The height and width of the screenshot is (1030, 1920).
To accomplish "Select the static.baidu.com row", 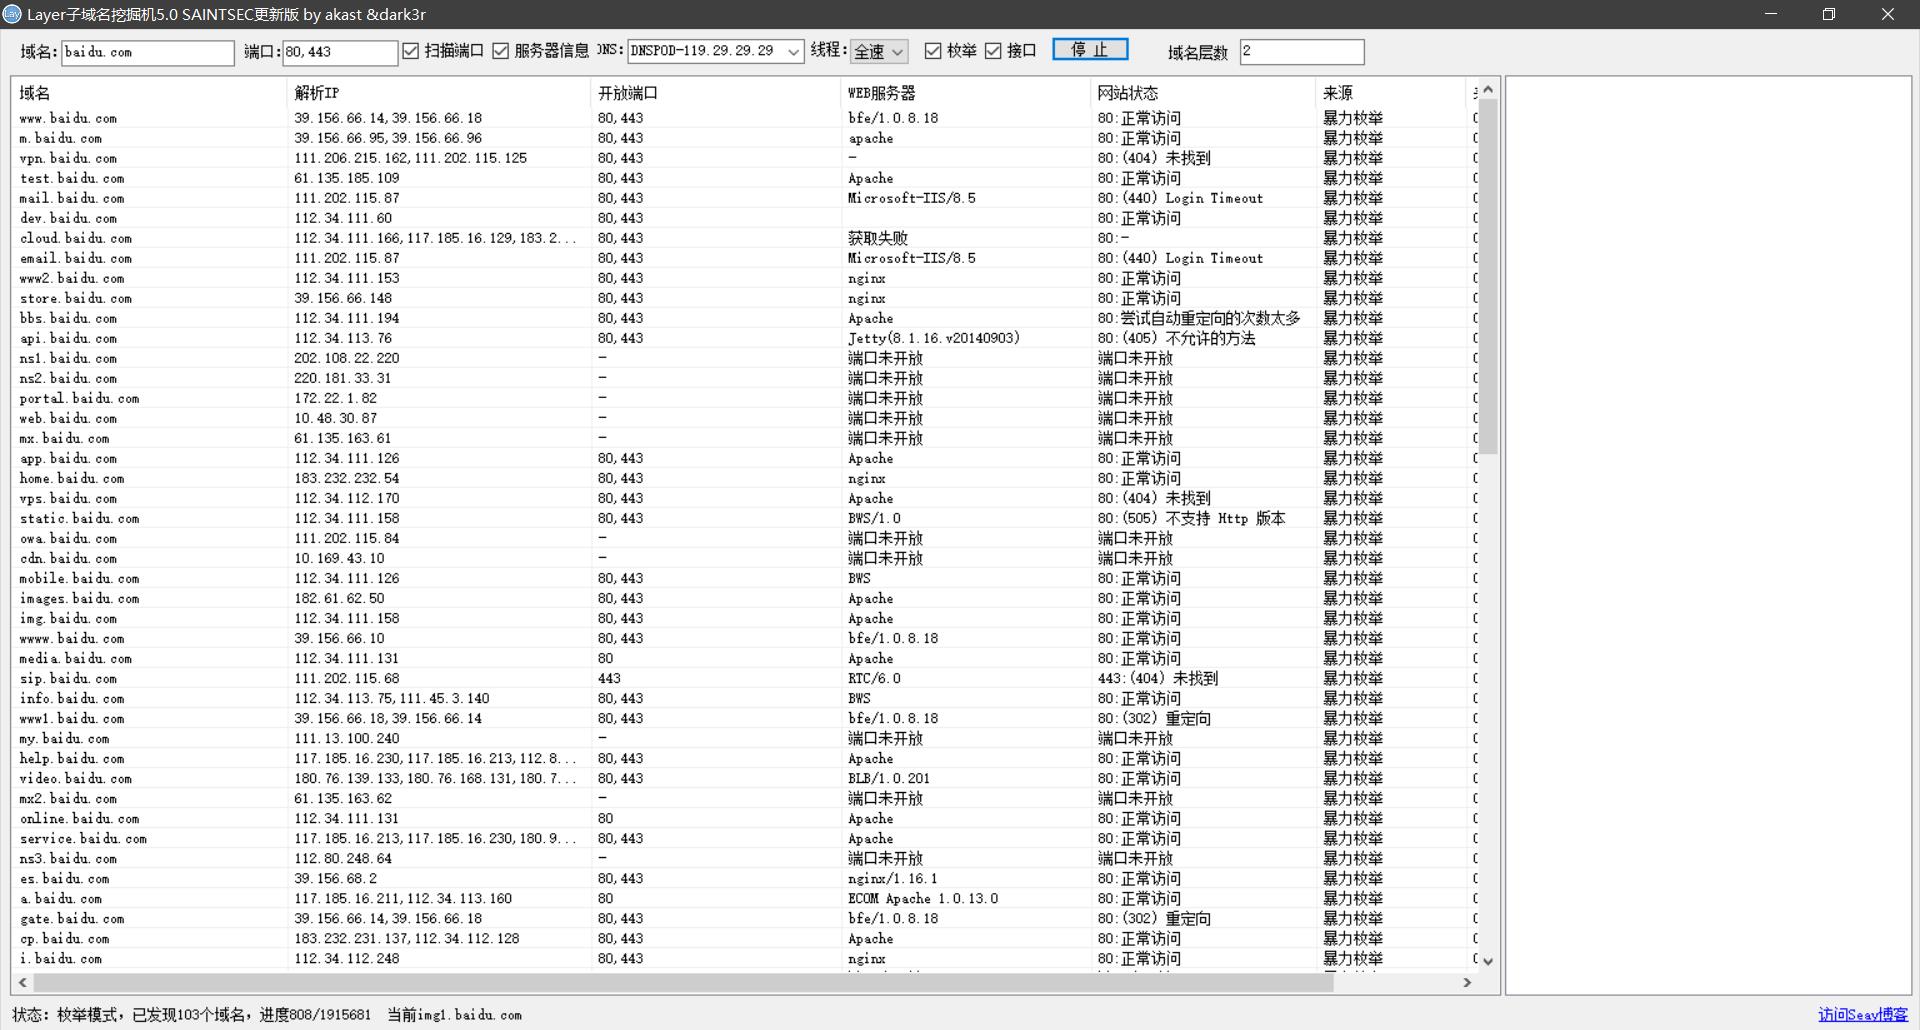I will click(745, 518).
